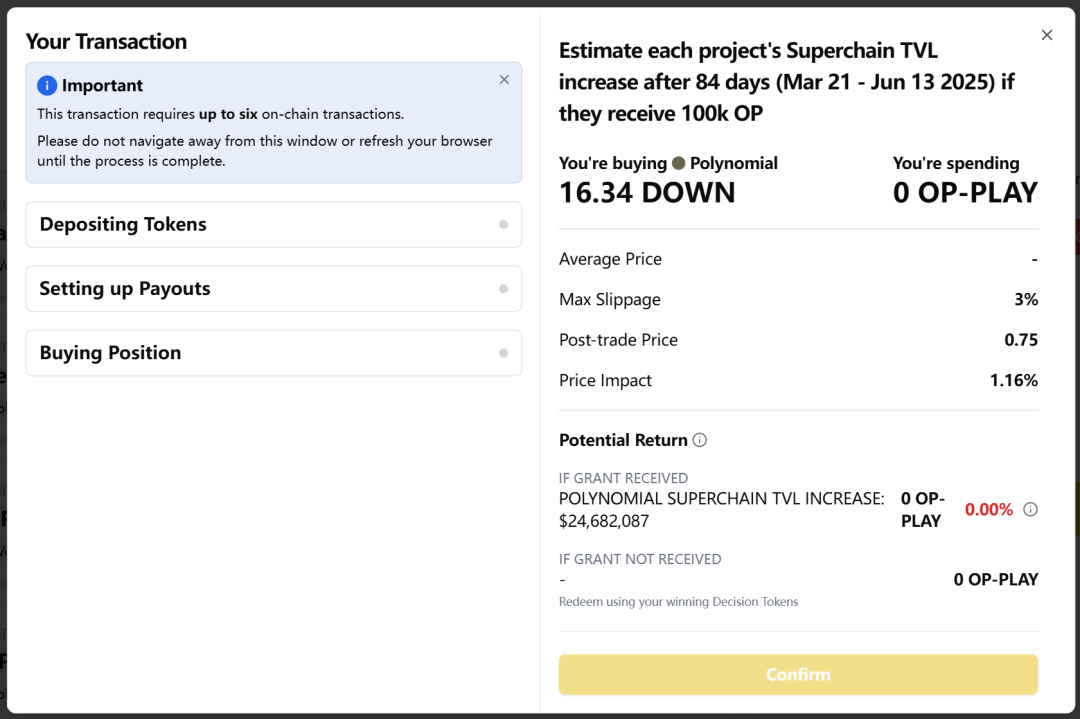Click the Potential Return info icon
This screenshot has width=1080, height=719.
pos(700,440)
